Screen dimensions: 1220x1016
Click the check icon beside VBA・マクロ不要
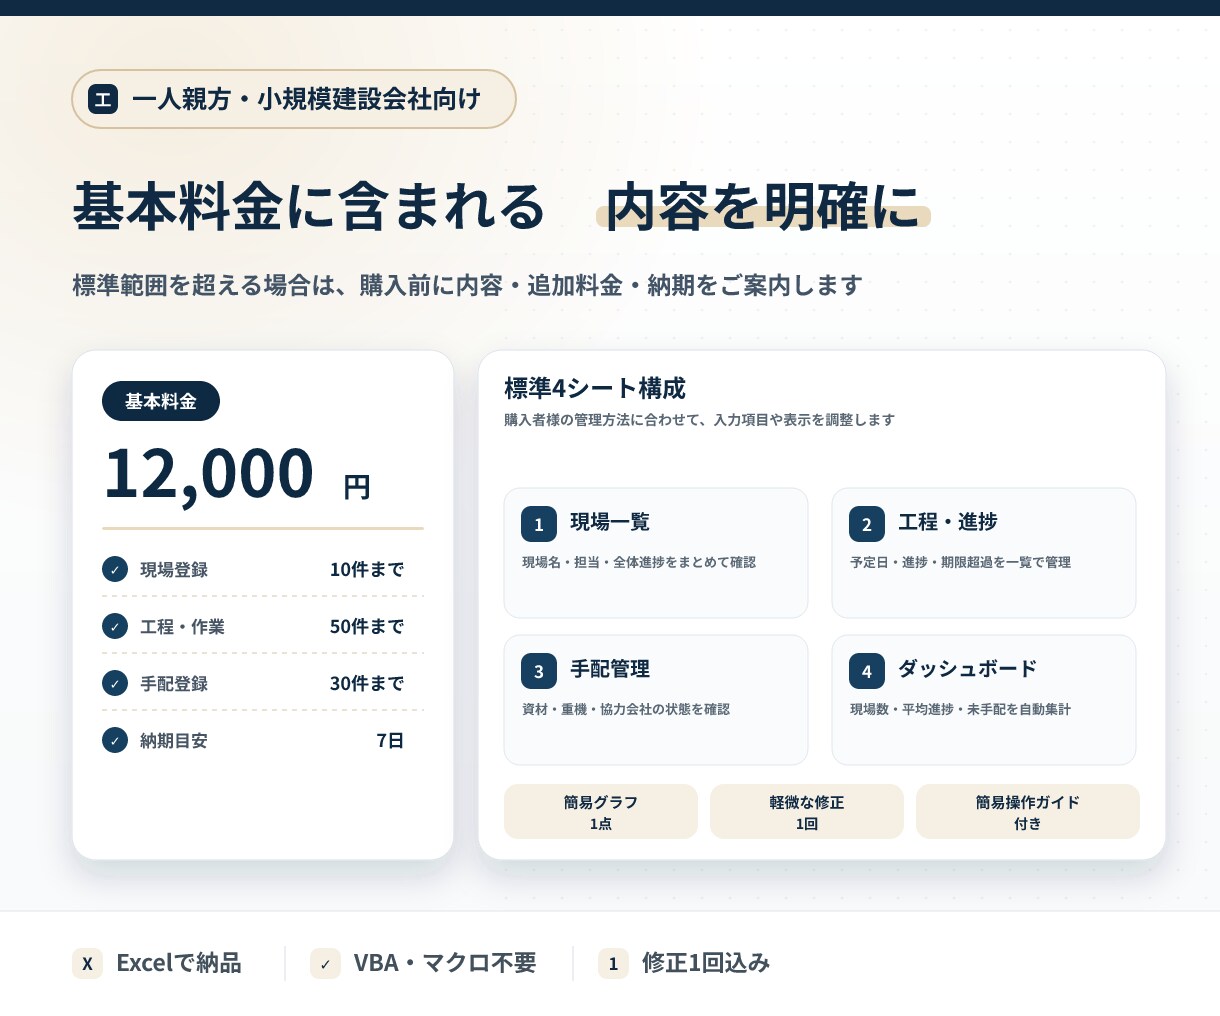325,963
